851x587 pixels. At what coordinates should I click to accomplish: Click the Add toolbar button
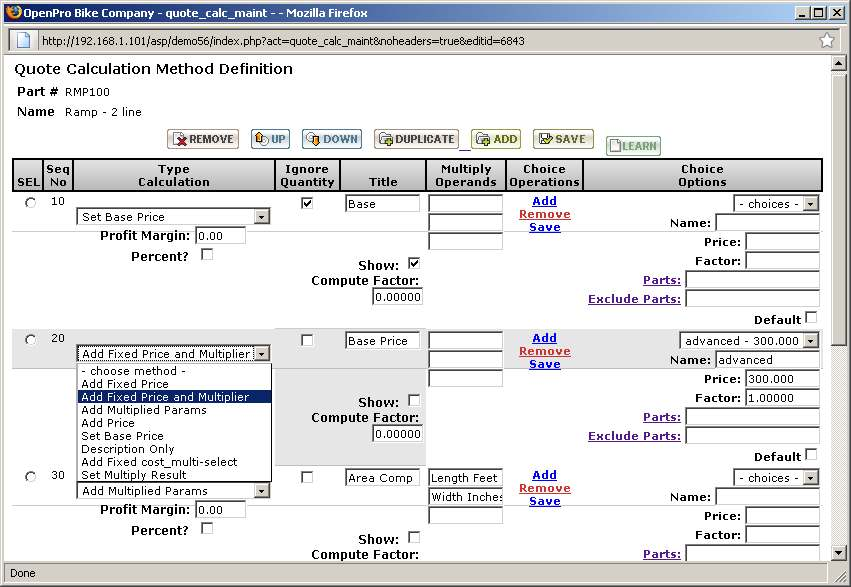coord(495,139)
